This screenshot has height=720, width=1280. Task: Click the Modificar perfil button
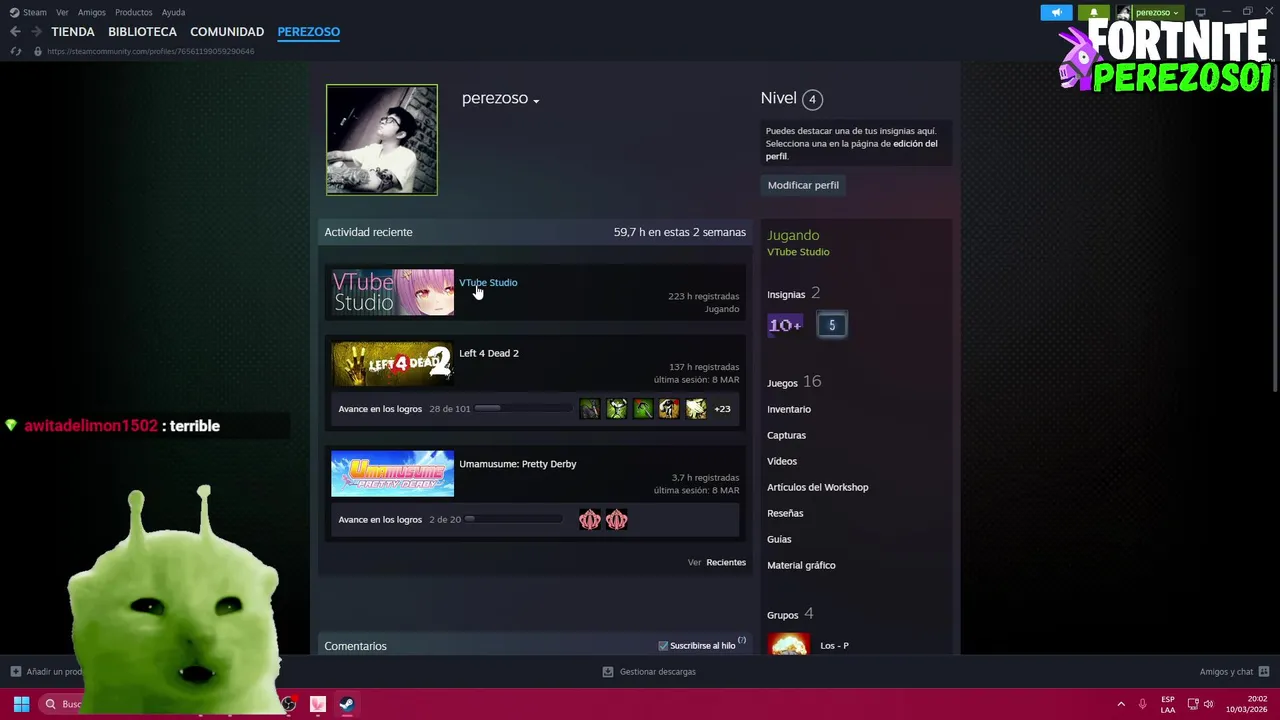tap(803, 185)
